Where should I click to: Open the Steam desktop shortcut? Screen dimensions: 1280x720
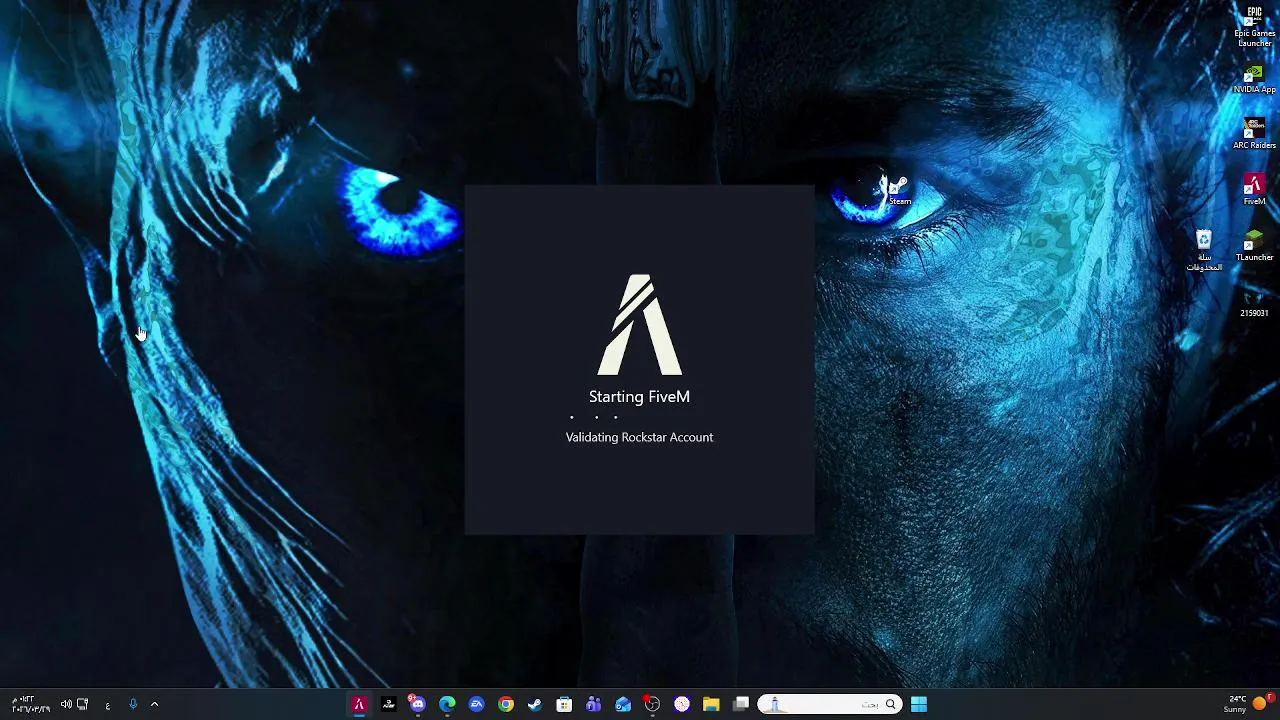[899, 190]
